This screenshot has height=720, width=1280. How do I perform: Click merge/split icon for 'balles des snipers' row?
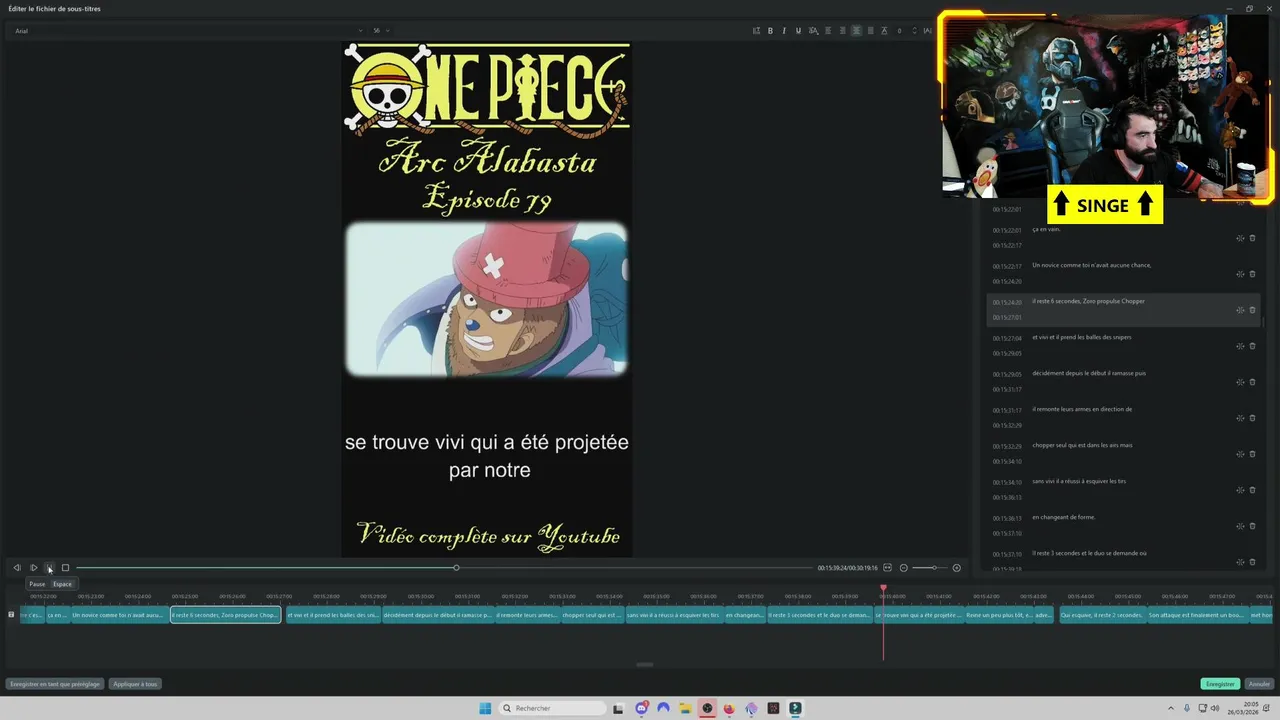pyautogui.click(x=1240, y=346)
